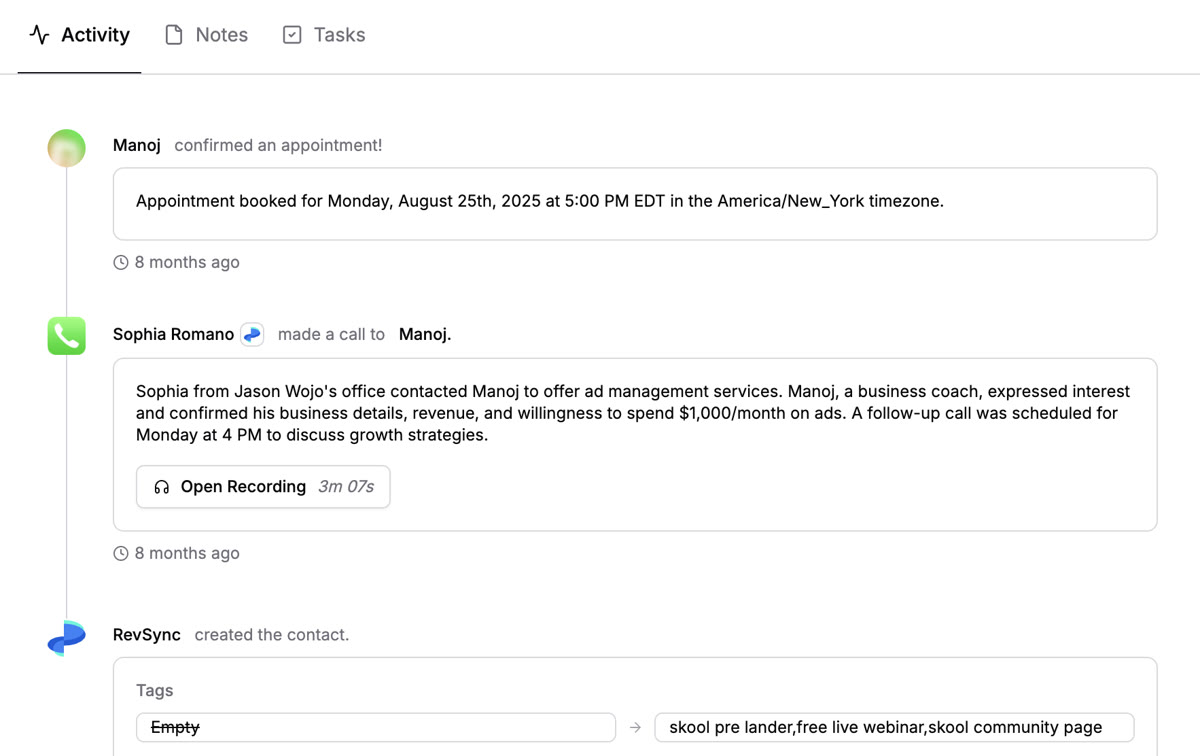
Task: Click the clock icon beside the first timestamp
Action: tap(121, 261)
